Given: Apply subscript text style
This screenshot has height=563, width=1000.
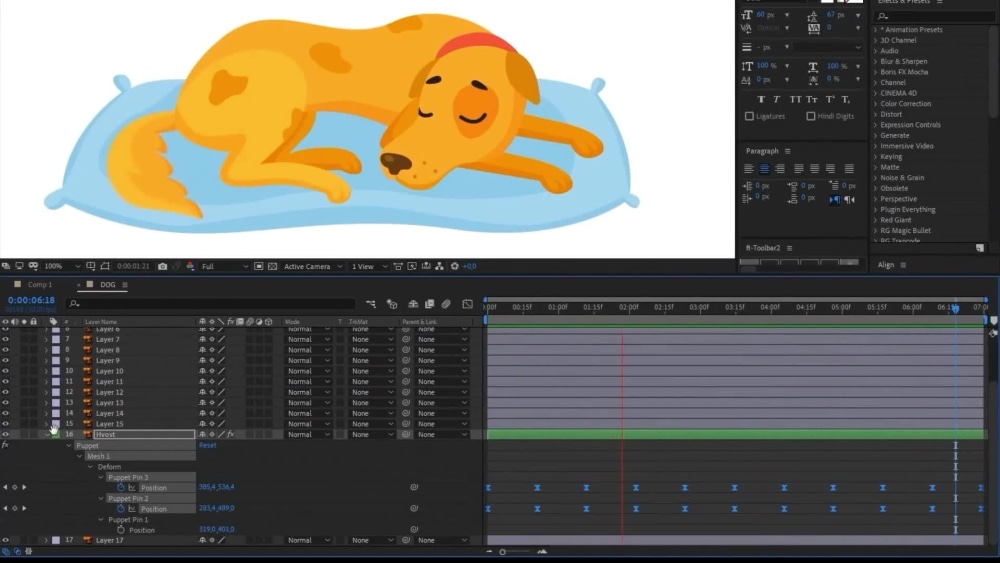Looking at the screenshot, I should (x=846, y=99).
